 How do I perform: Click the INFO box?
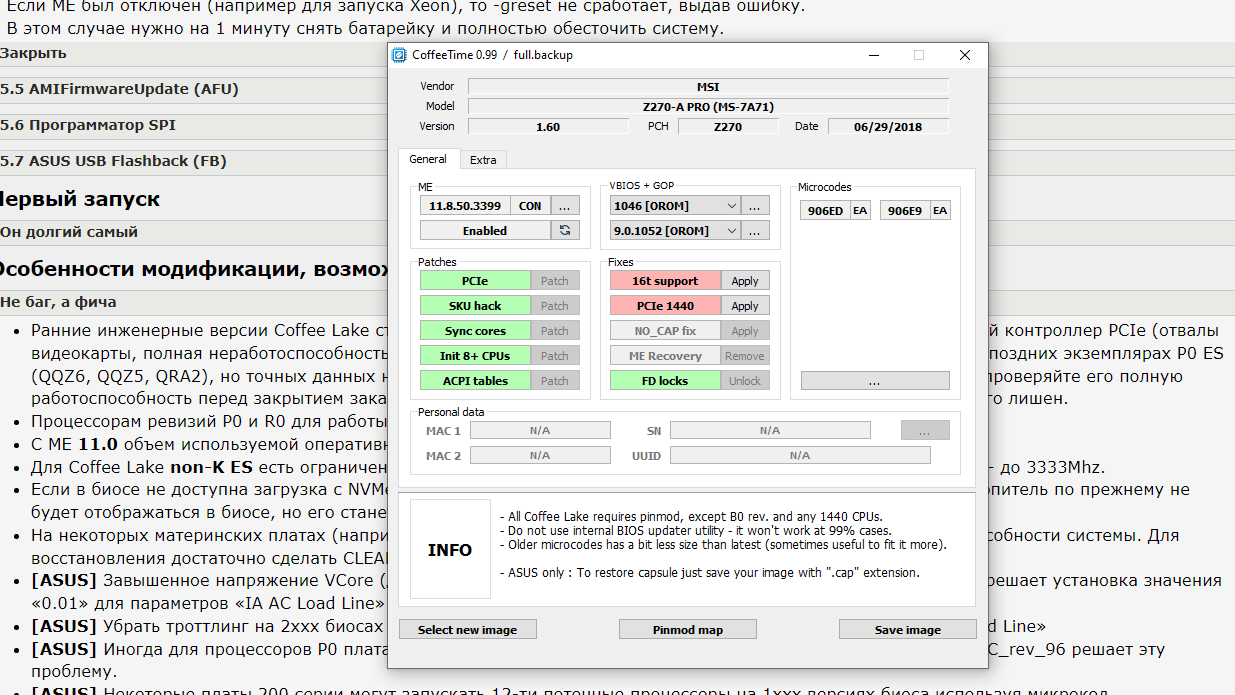tap(450, 550)
